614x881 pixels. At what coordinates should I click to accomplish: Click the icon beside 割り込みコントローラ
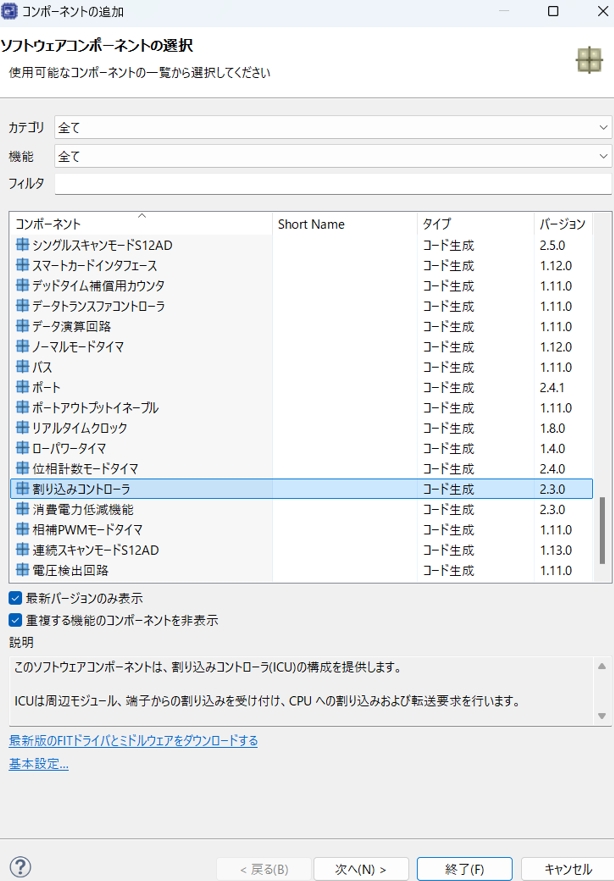pos(23,489)
